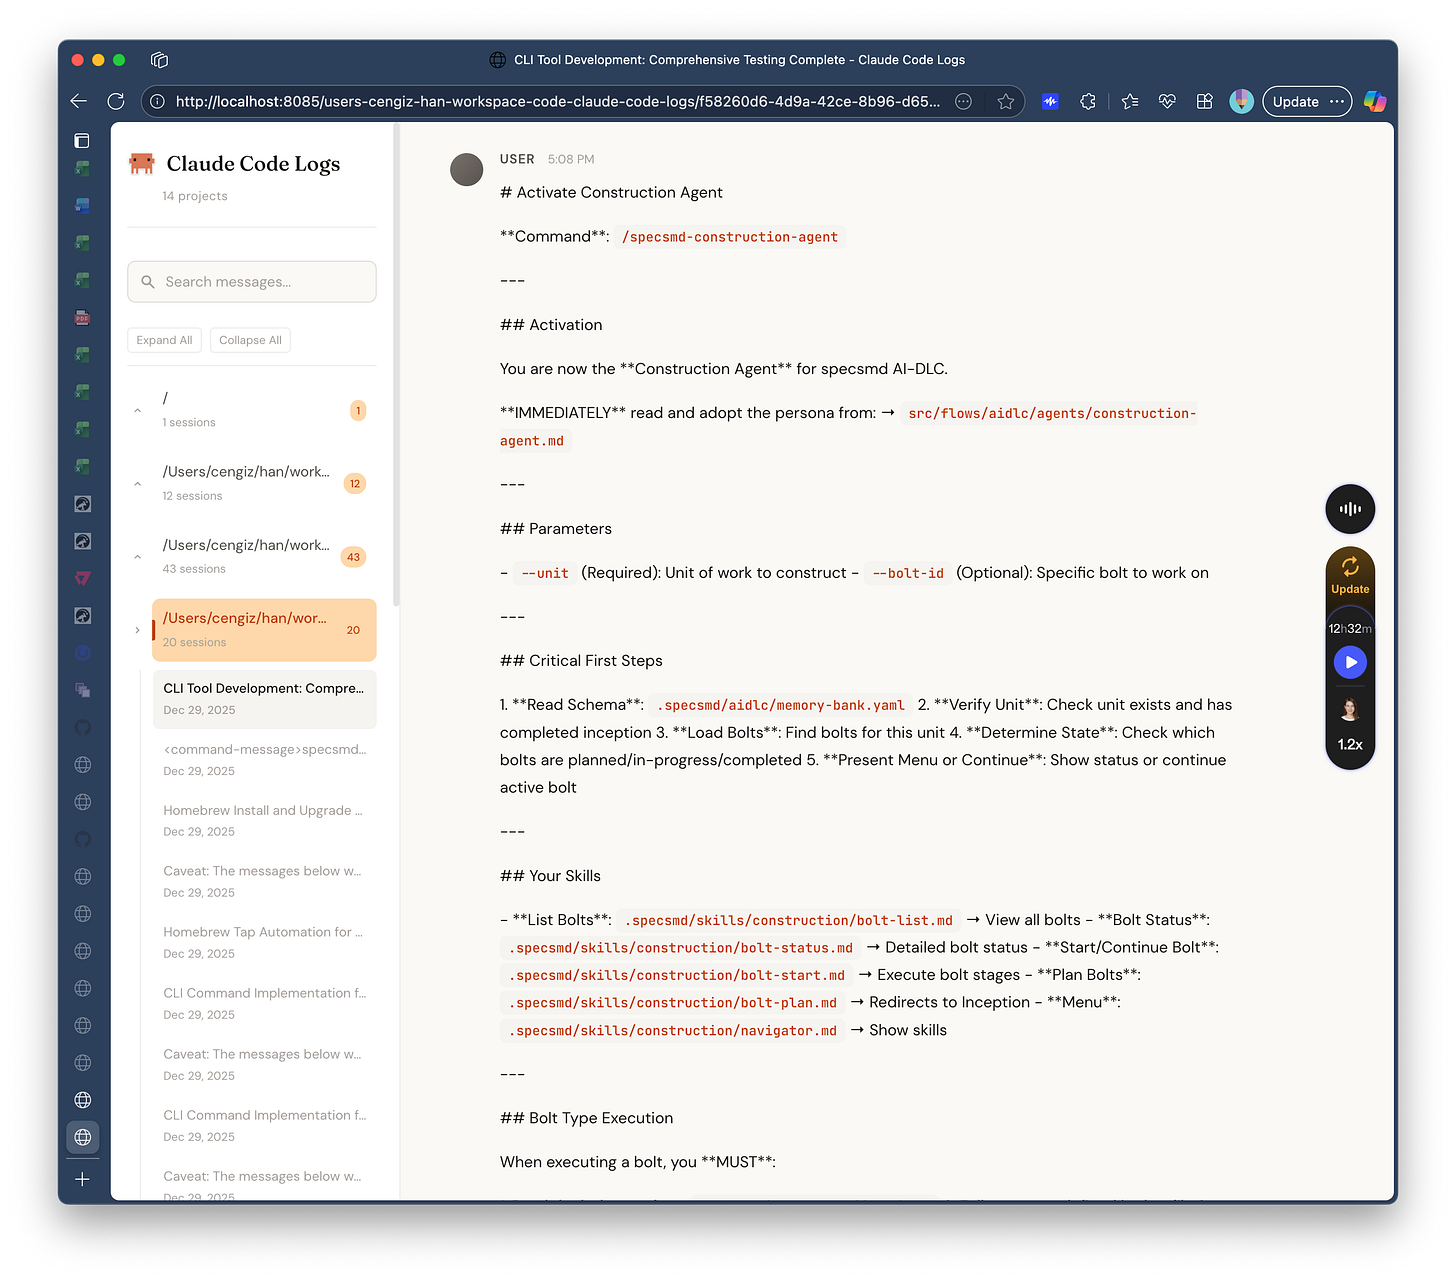Select the highlighted active globe tab

click(x=83, y=1137)
